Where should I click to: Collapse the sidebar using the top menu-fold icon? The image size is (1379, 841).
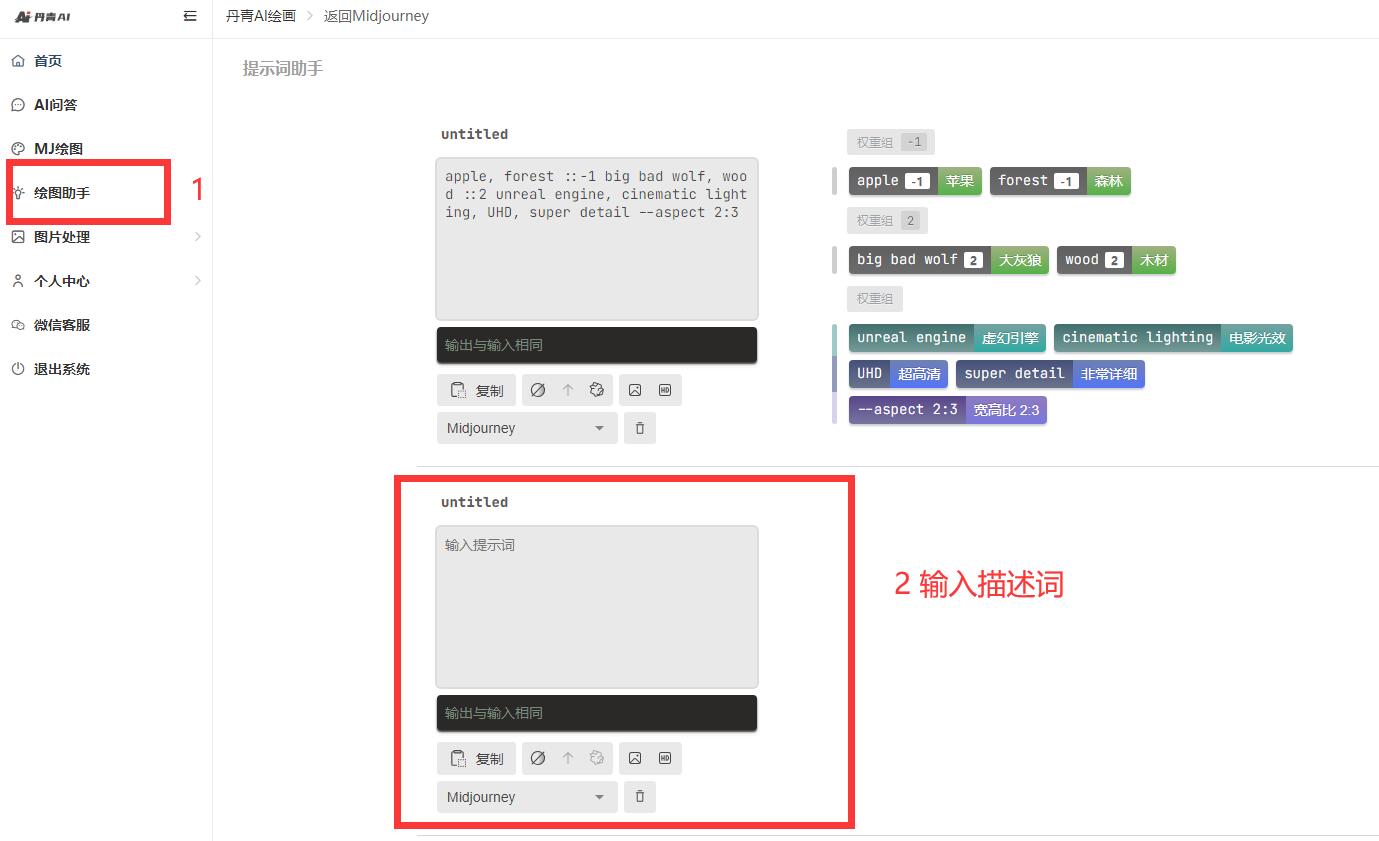pyautogui.click(x=190, y=16)
